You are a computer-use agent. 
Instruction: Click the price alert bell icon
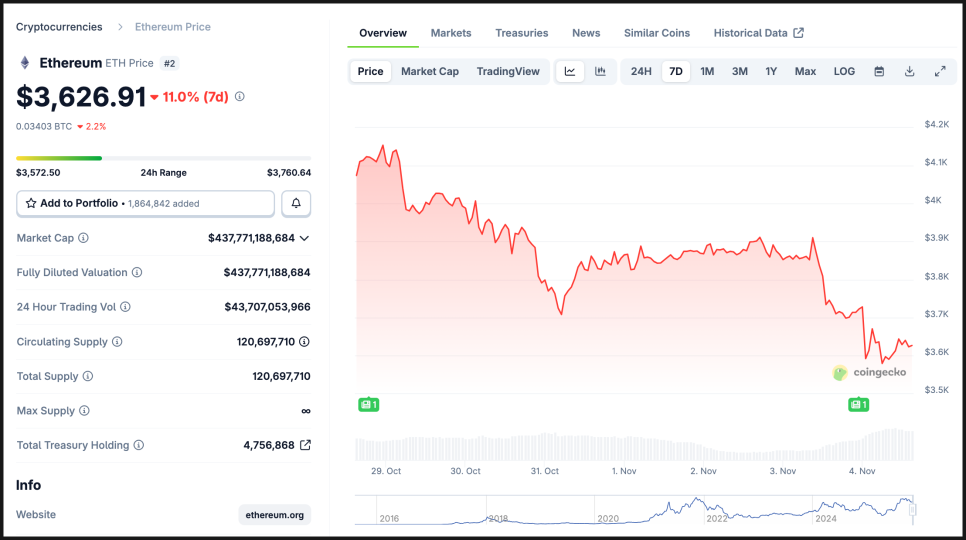point(296,203)
